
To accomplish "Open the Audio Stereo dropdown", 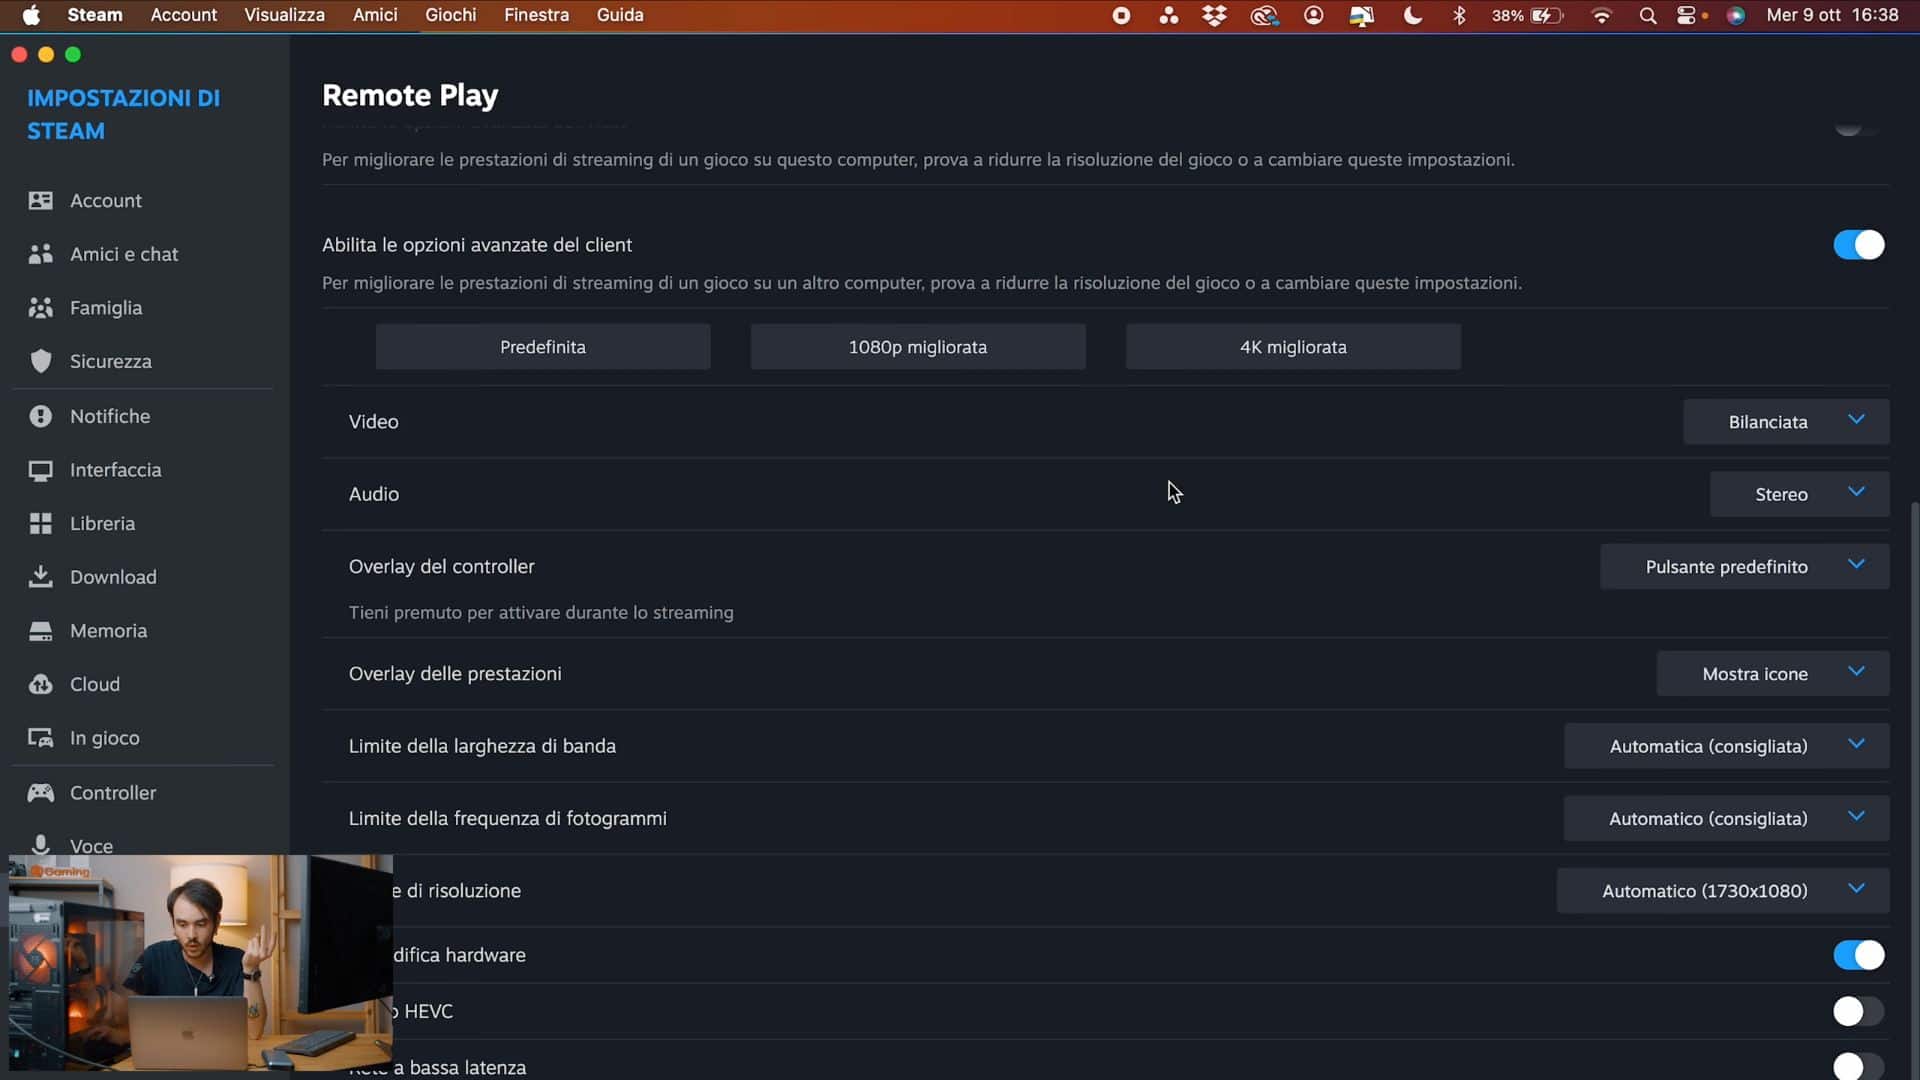I will pyautogui.click(x=1799, y=494).
